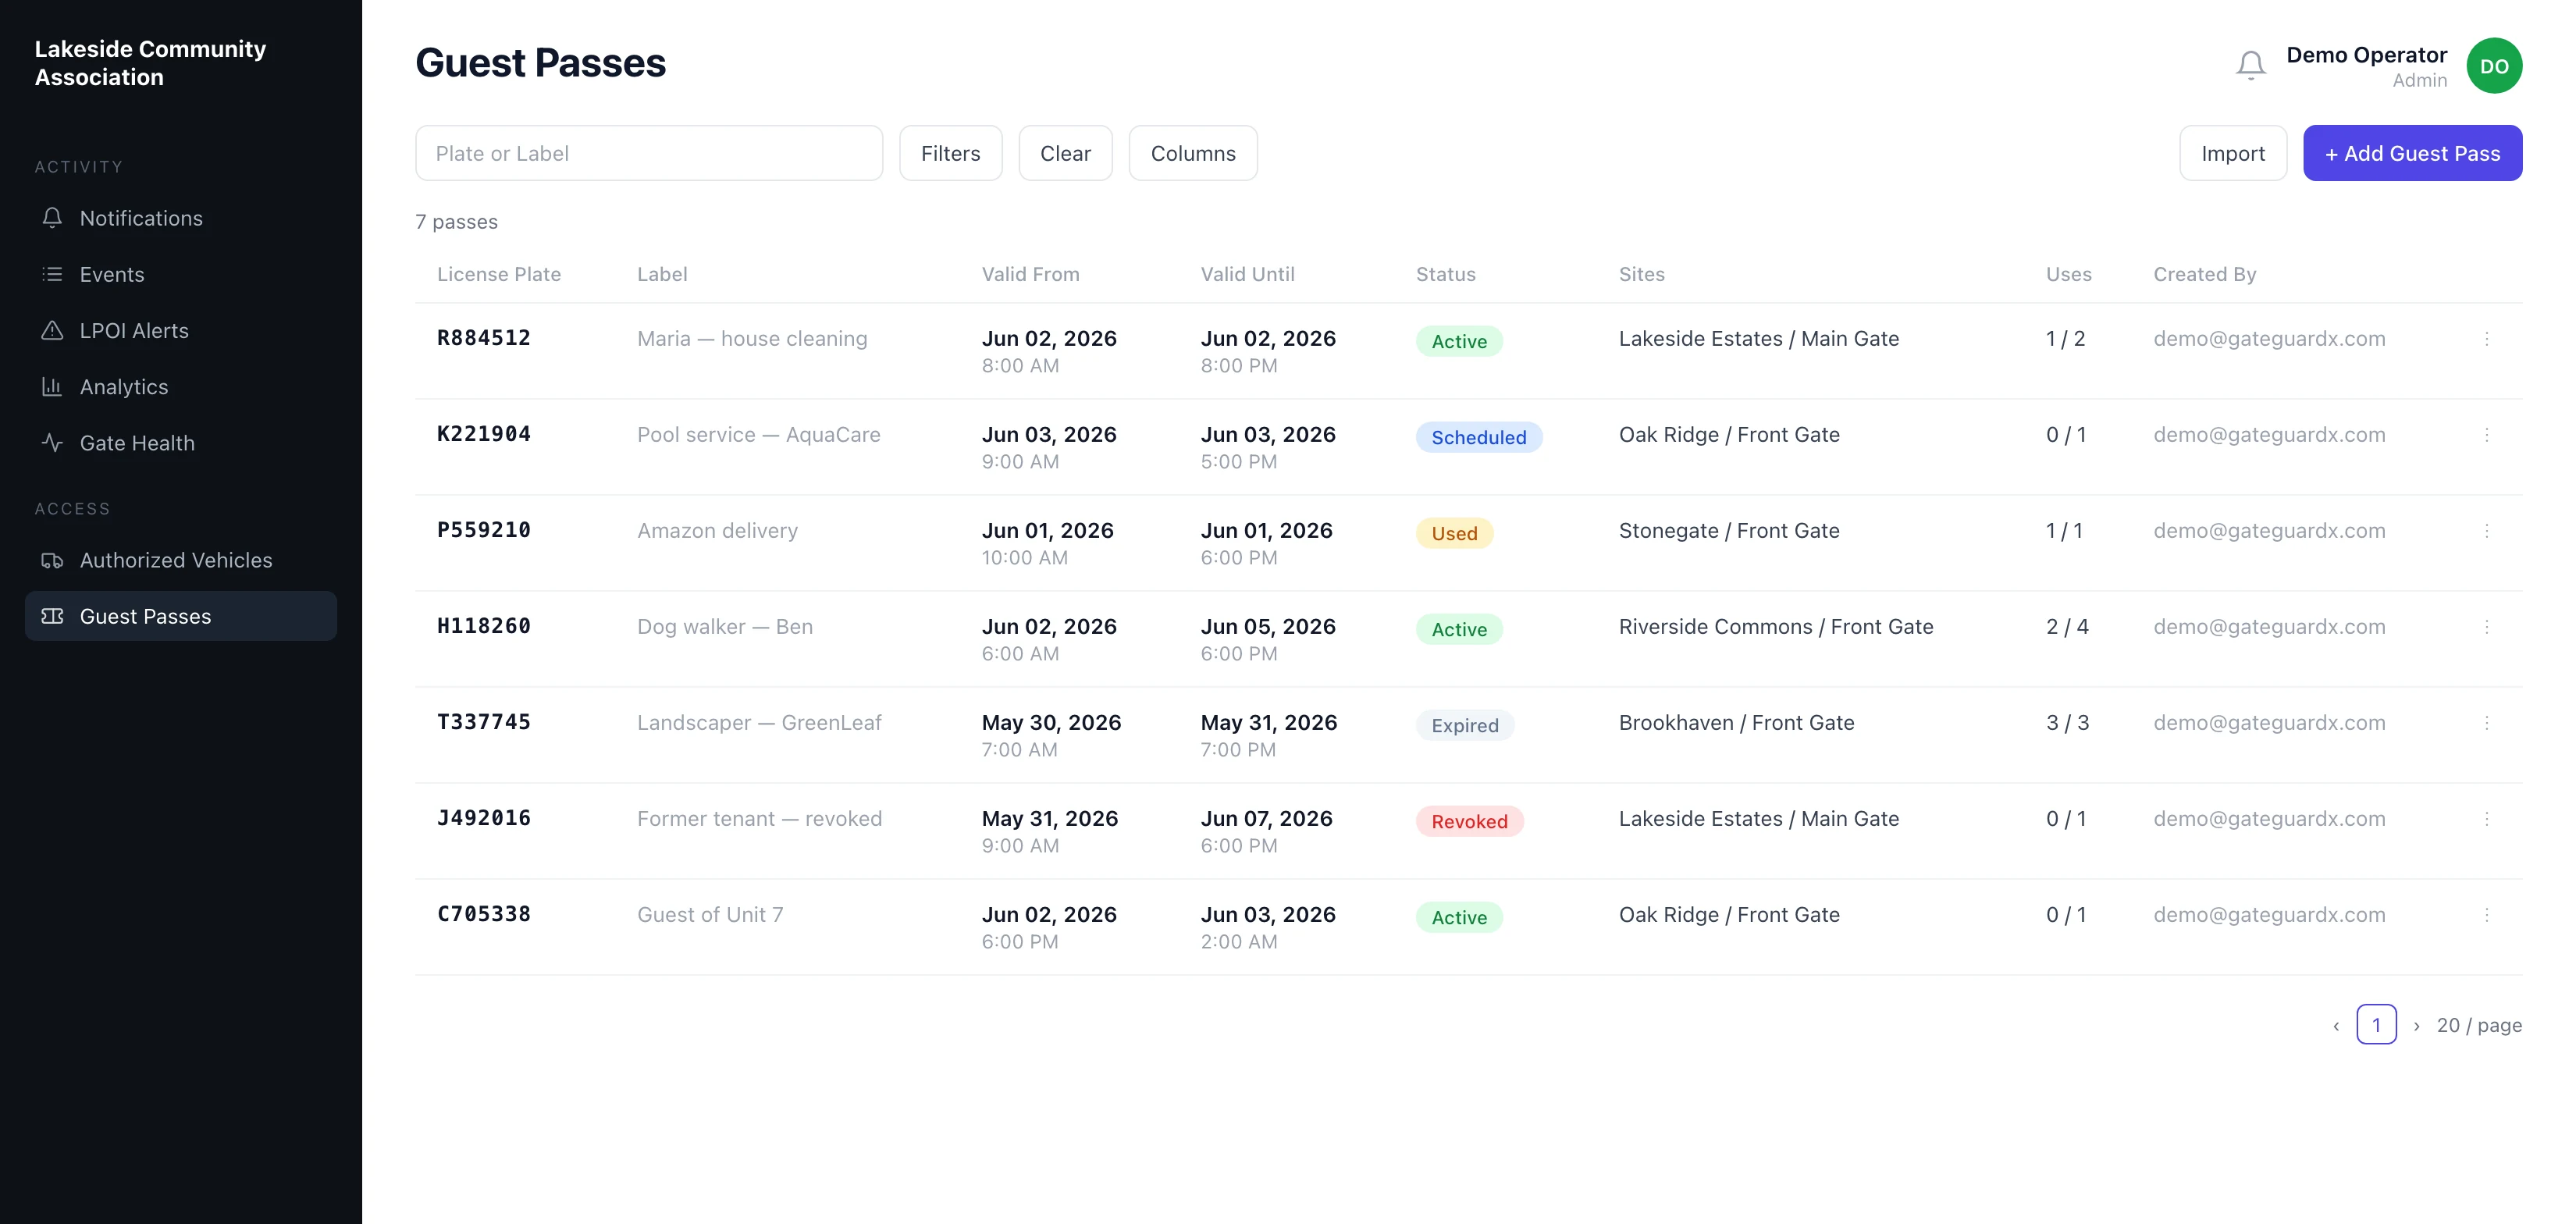Viewport: 2576px width, 1224px height.
Task: Click the notification bell icon in header
Action: (2250, 66)
